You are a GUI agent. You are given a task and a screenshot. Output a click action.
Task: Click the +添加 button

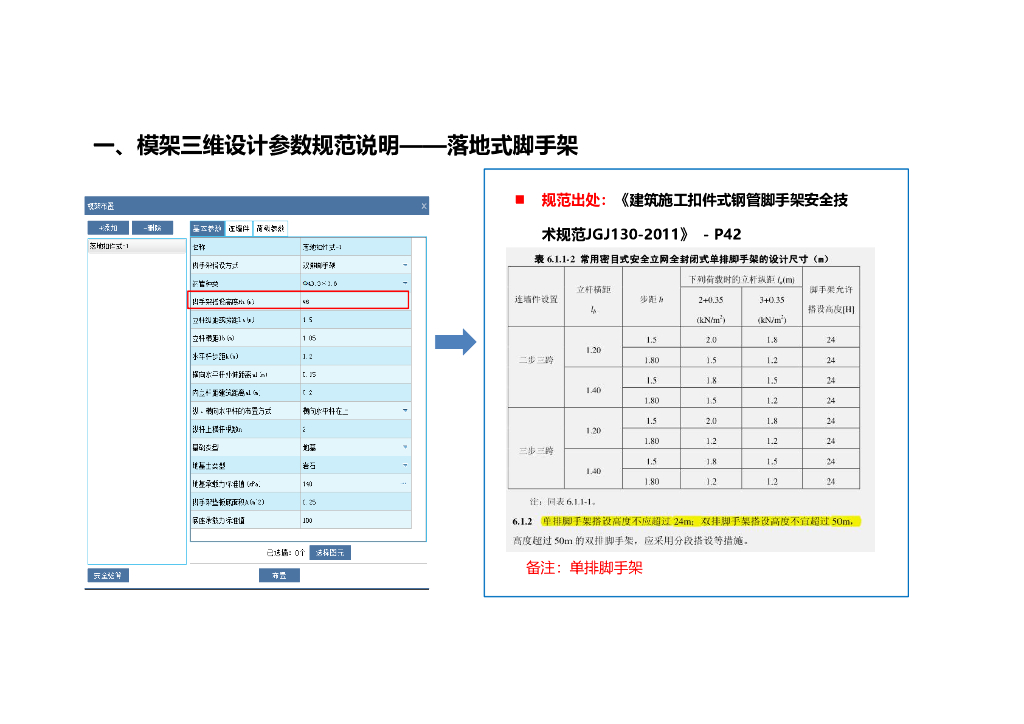[108, 228]
